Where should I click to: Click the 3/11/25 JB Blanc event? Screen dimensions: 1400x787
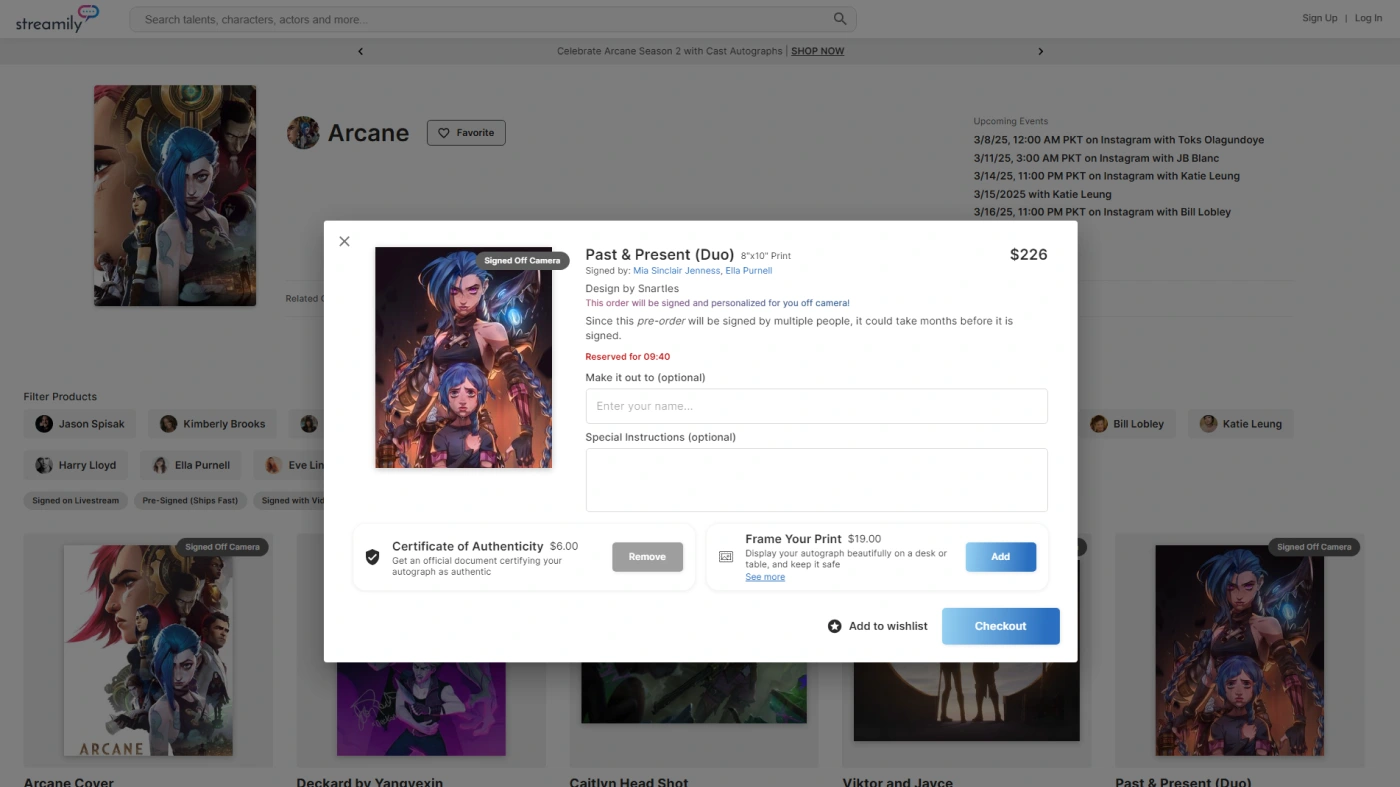[1096, 158]
